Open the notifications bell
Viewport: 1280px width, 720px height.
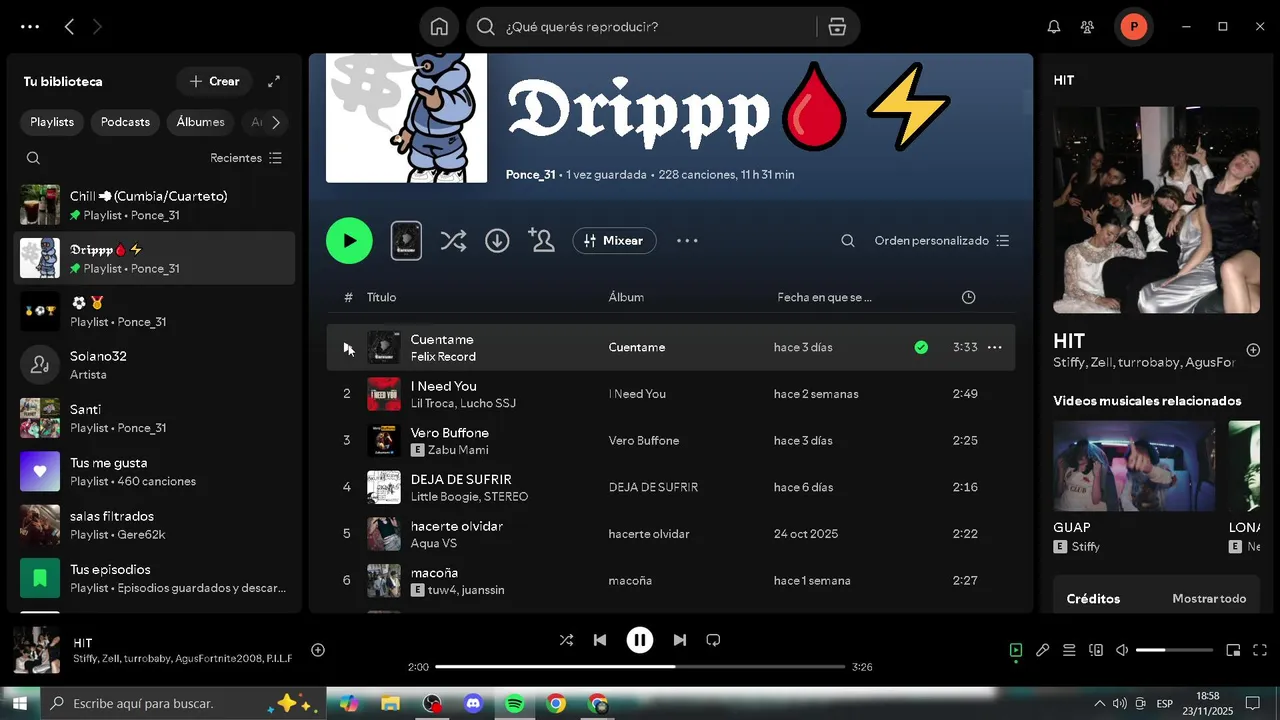(x=1053, y=27)
